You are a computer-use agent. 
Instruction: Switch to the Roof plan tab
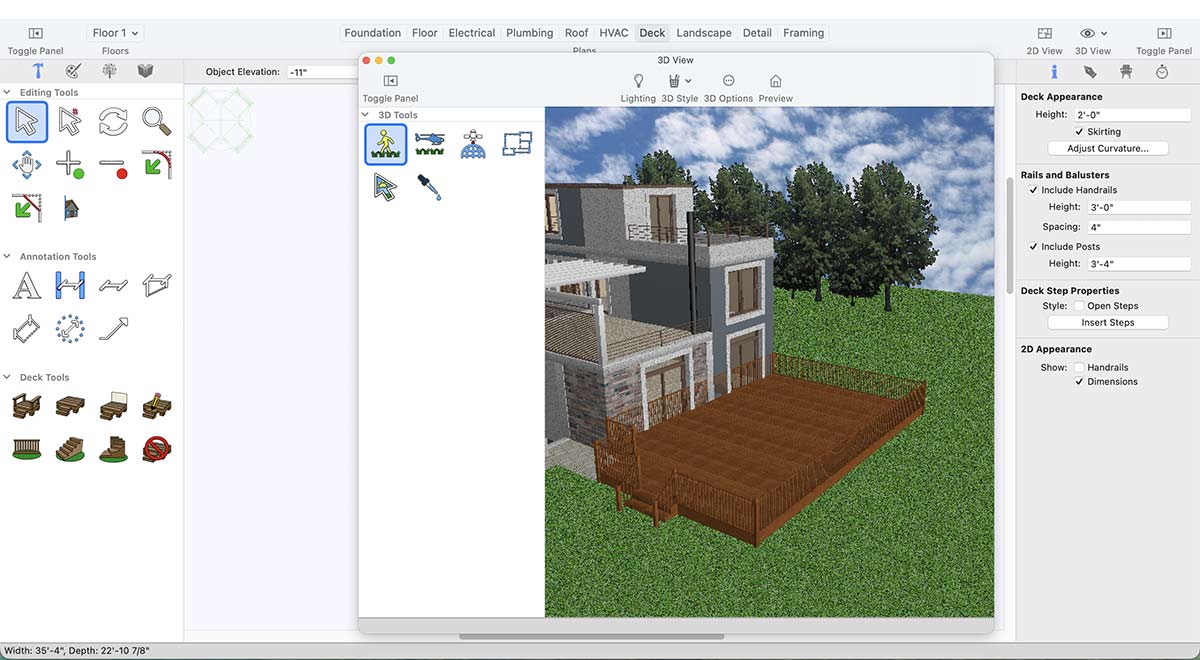pos(576,33)
